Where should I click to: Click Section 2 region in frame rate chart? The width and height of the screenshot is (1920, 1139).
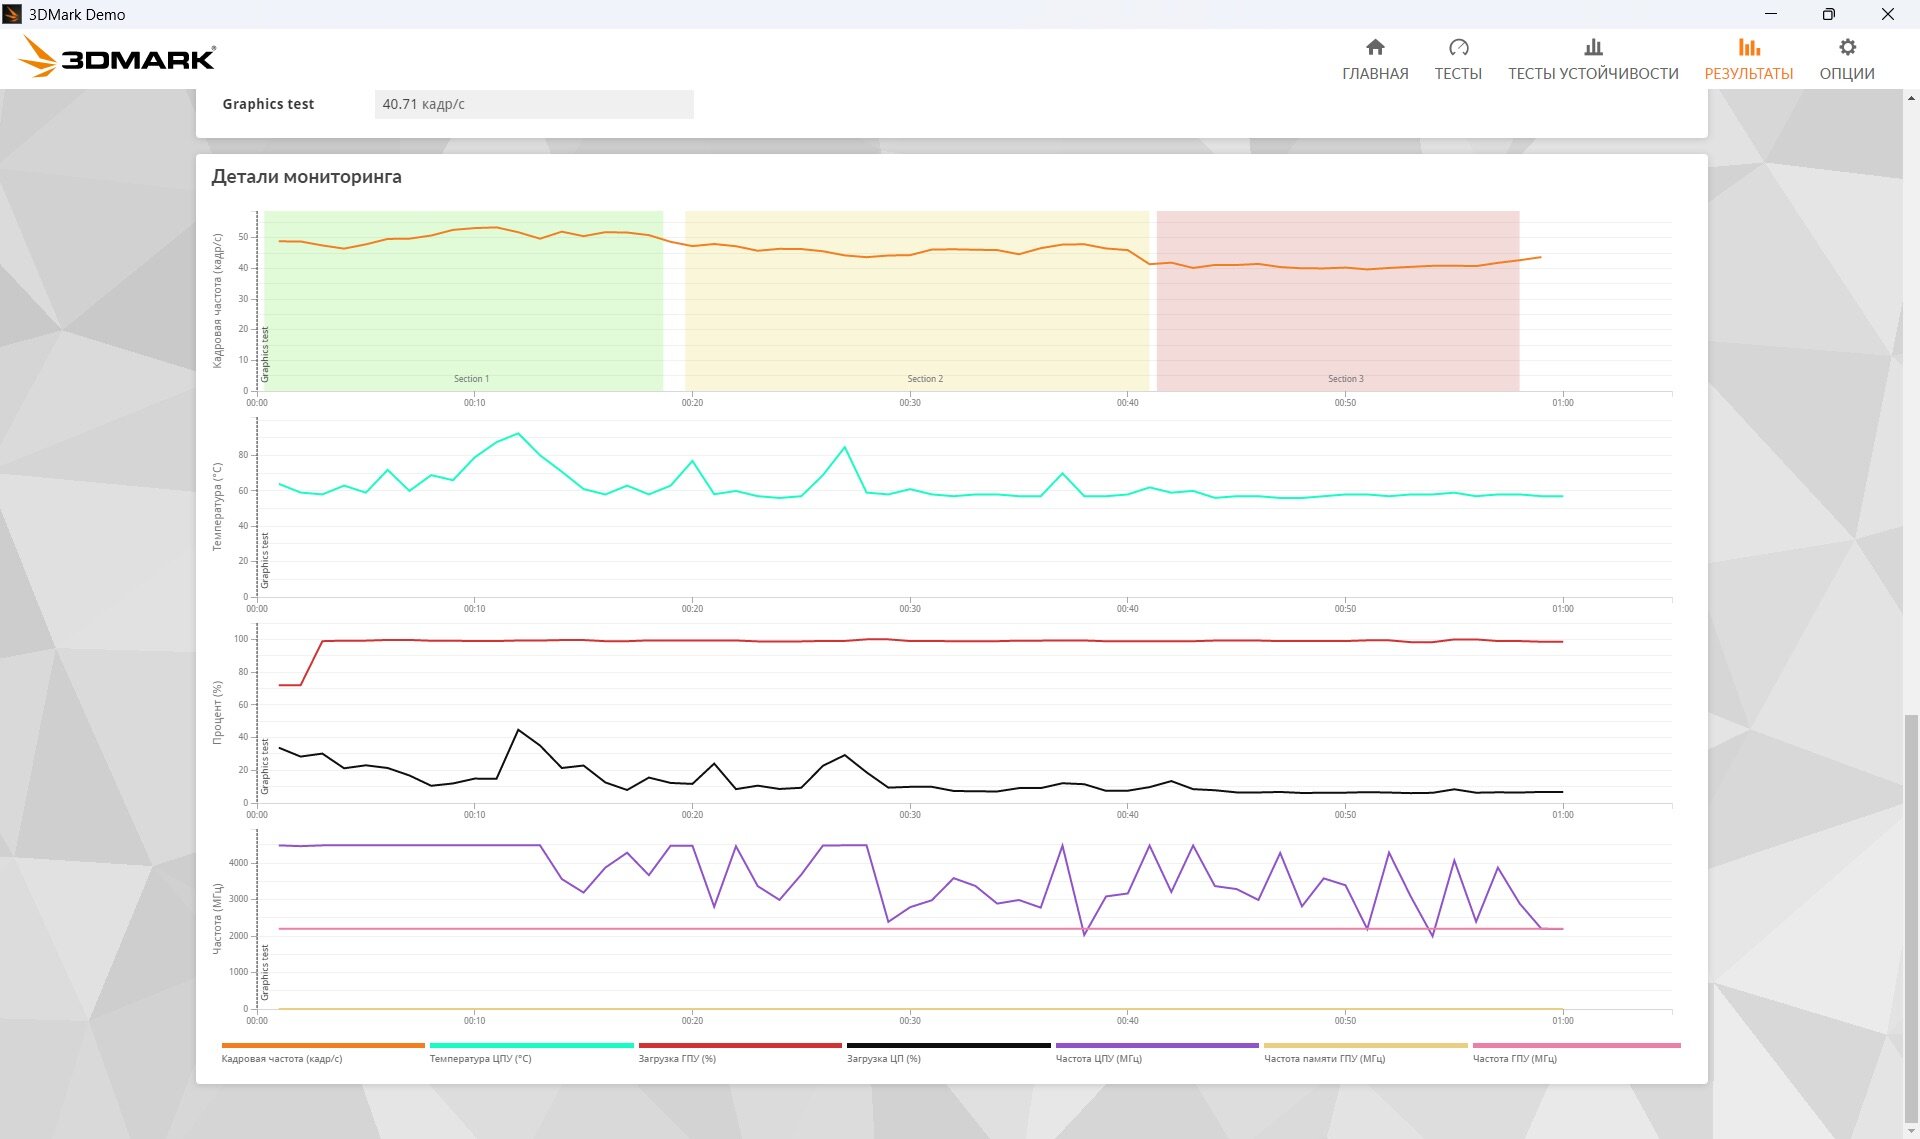[916, 320]
